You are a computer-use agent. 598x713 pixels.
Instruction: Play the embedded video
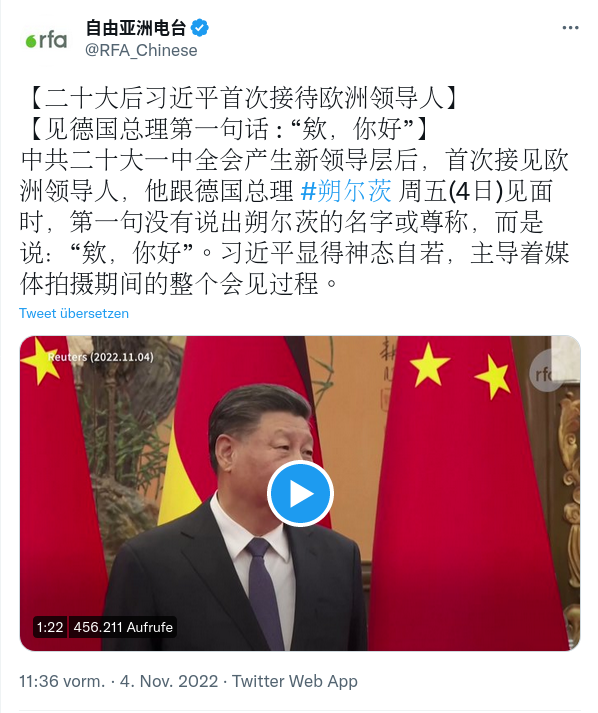[300, 493]
